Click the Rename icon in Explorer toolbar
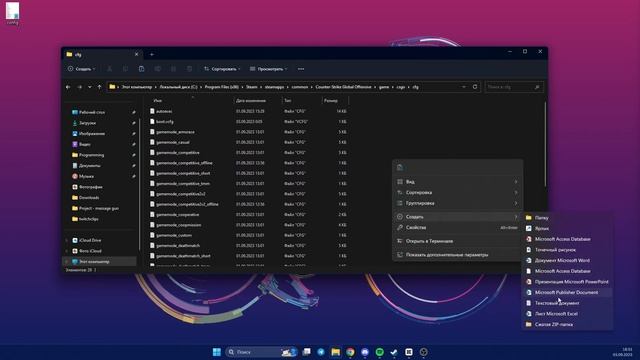640x360 pixels. [158, 69]
